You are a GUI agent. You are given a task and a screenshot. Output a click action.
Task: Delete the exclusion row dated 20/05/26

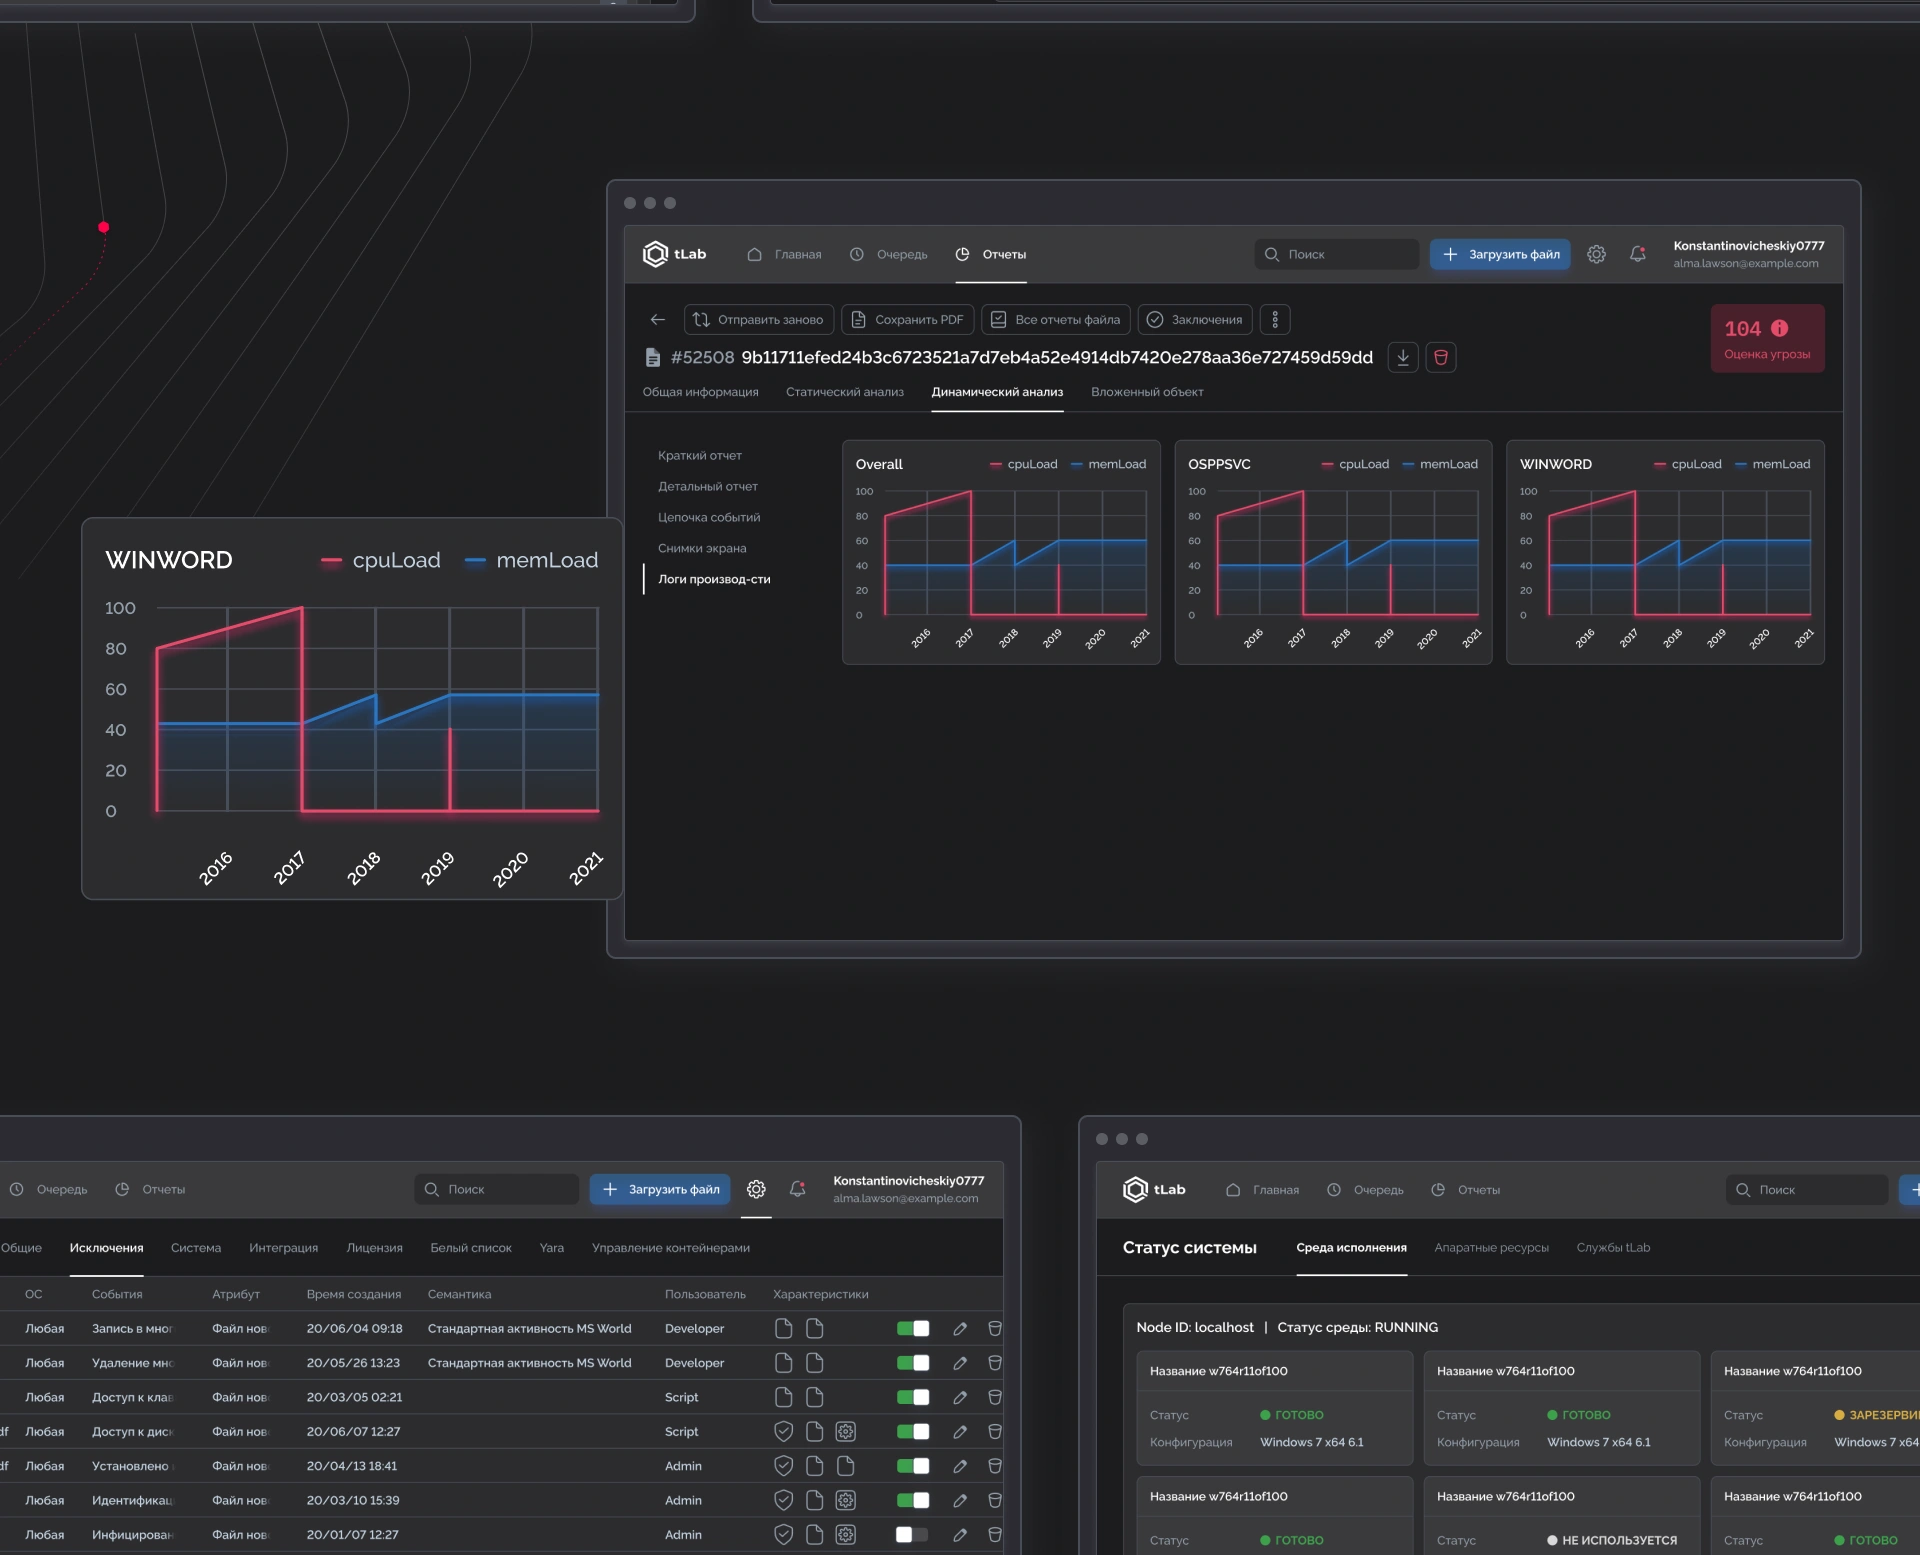tap(994, 1363)
